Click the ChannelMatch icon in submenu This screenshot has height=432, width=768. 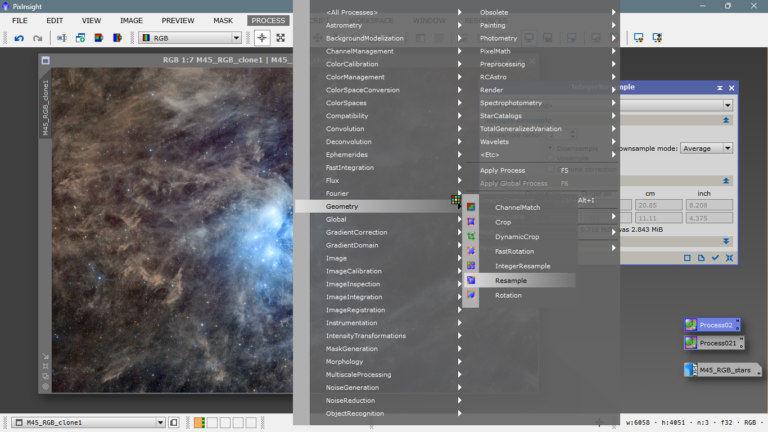471,207
